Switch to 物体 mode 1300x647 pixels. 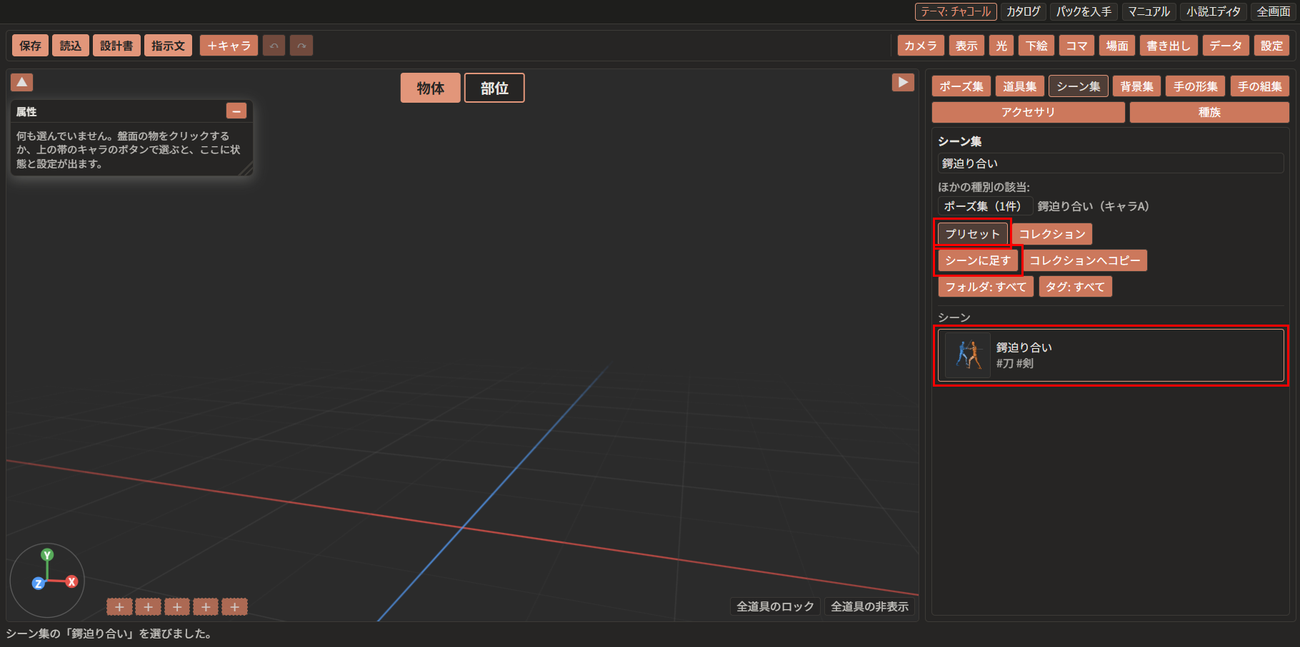click(431, 88)
